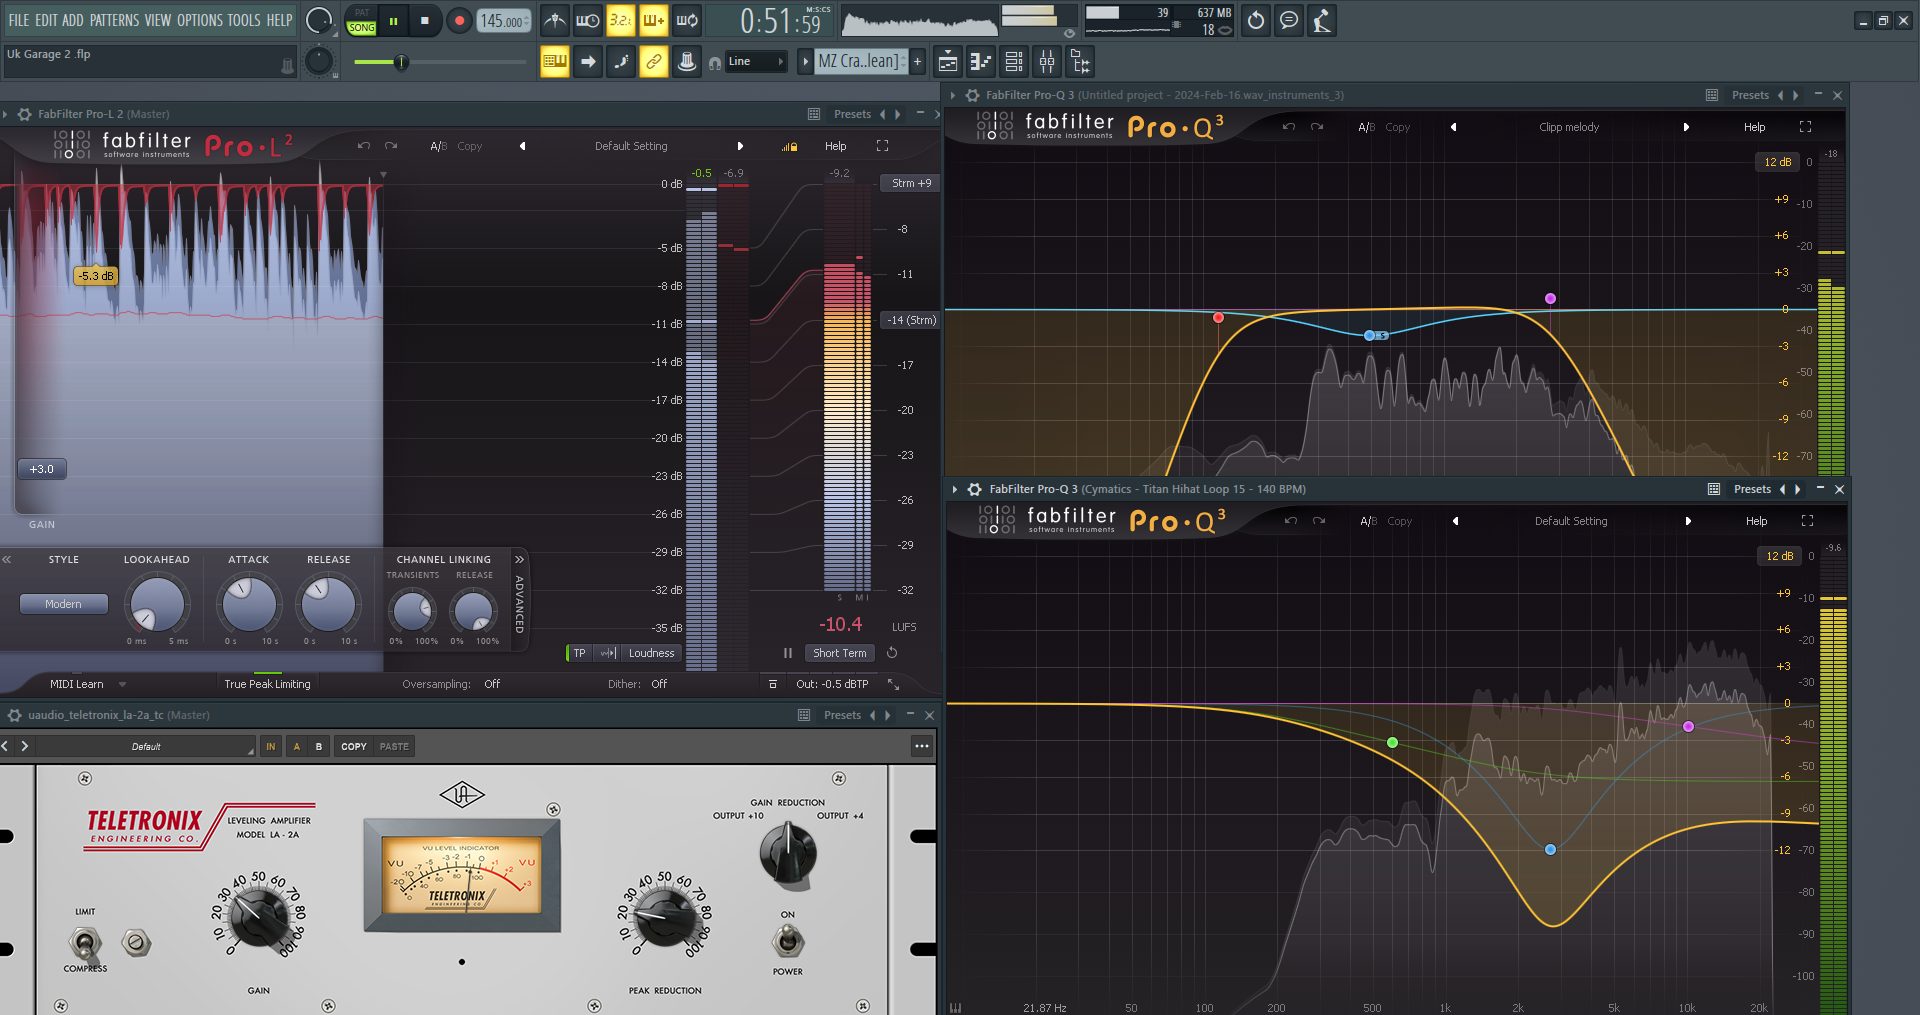Image resolution: width=1920 pixels, height=1015 pixels.
Task: Click Loudness meter button in Pro-L 2
Action: [651, 653]
